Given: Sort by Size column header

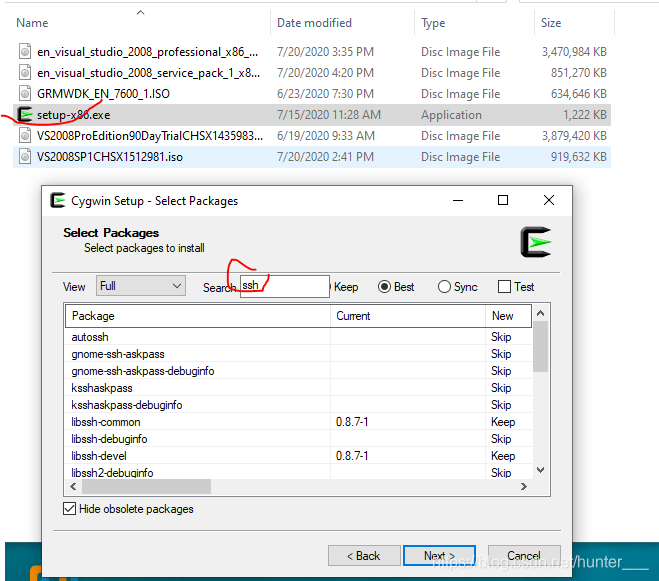Looking at the screenshot, I should [551, 23].
